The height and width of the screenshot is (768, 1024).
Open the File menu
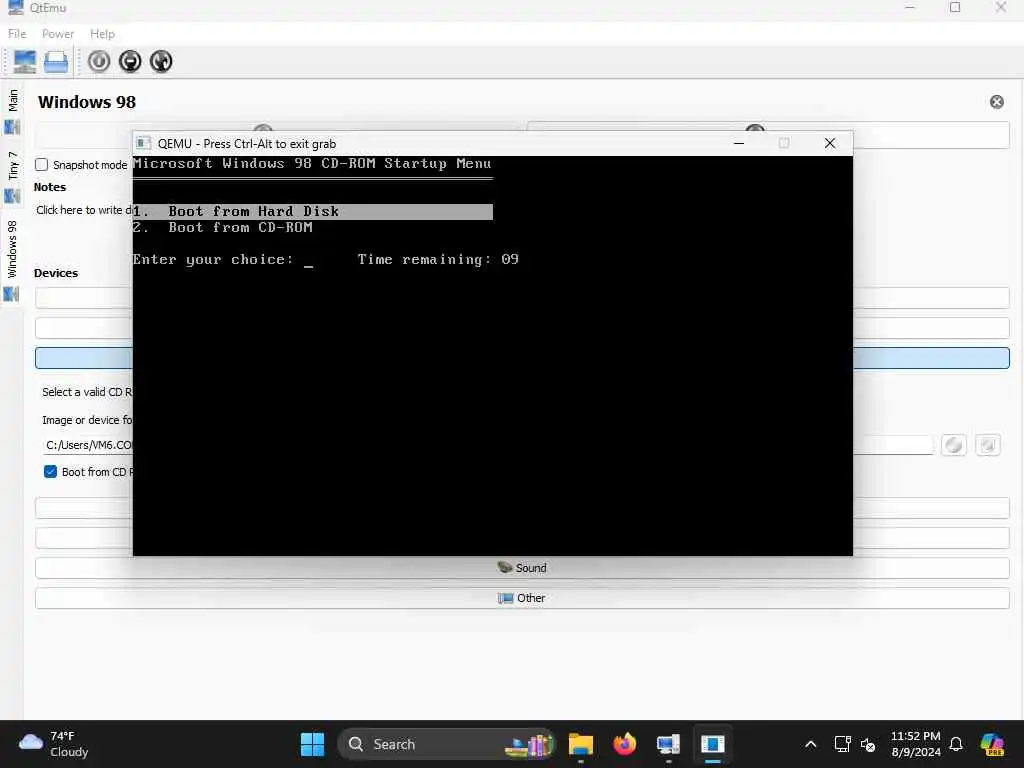pyautogui.click(x=17, y=33)
